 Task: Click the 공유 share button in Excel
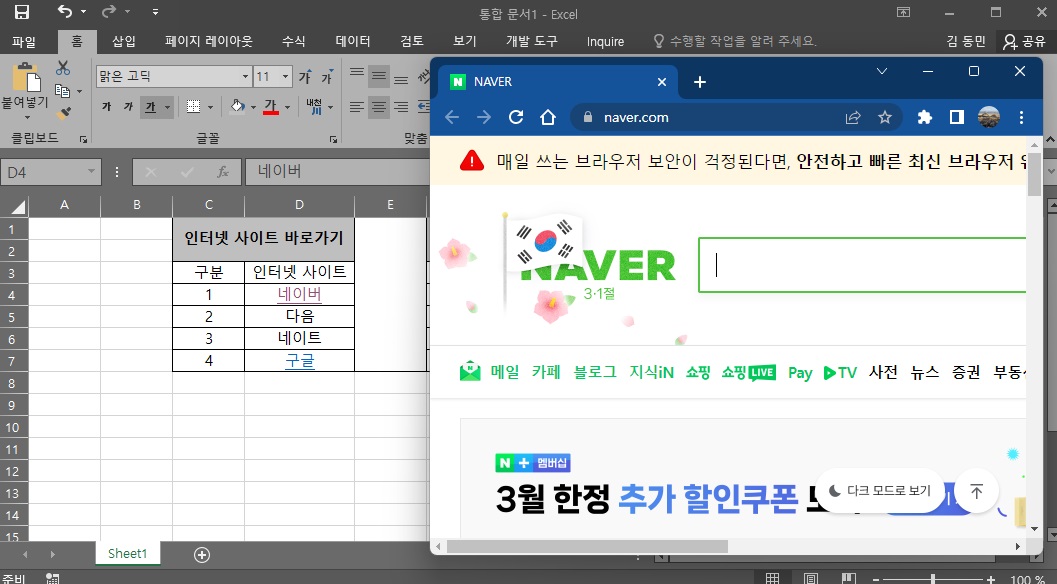tap(1024, 42)
